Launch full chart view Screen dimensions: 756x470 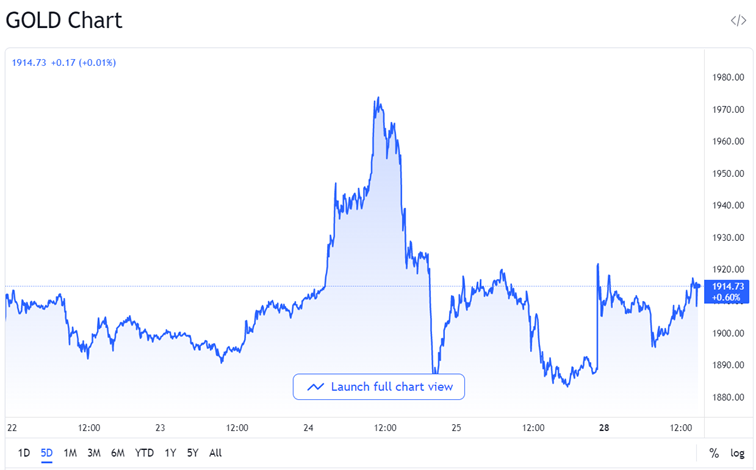tap(379, 387)
